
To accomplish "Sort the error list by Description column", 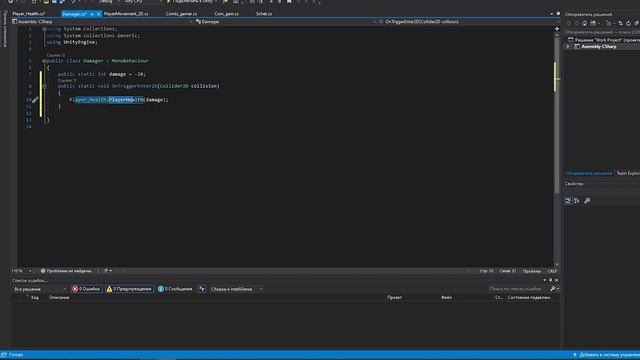I will click(x=59, y=298).
